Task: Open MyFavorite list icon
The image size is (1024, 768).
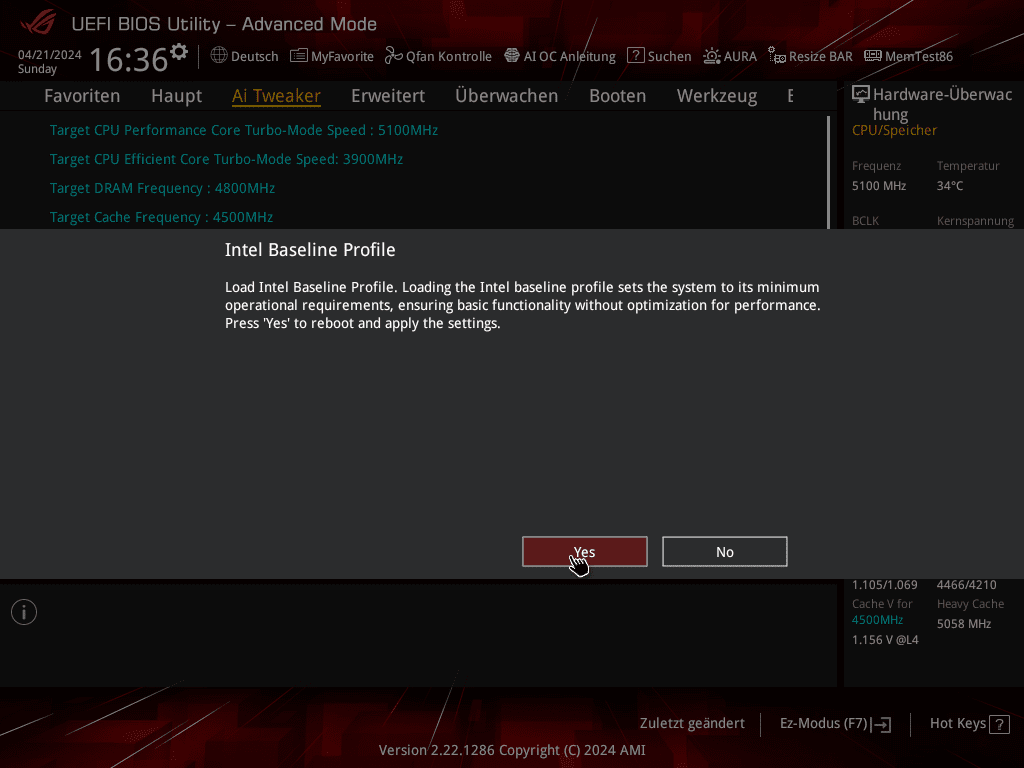Action: (298, 56)
